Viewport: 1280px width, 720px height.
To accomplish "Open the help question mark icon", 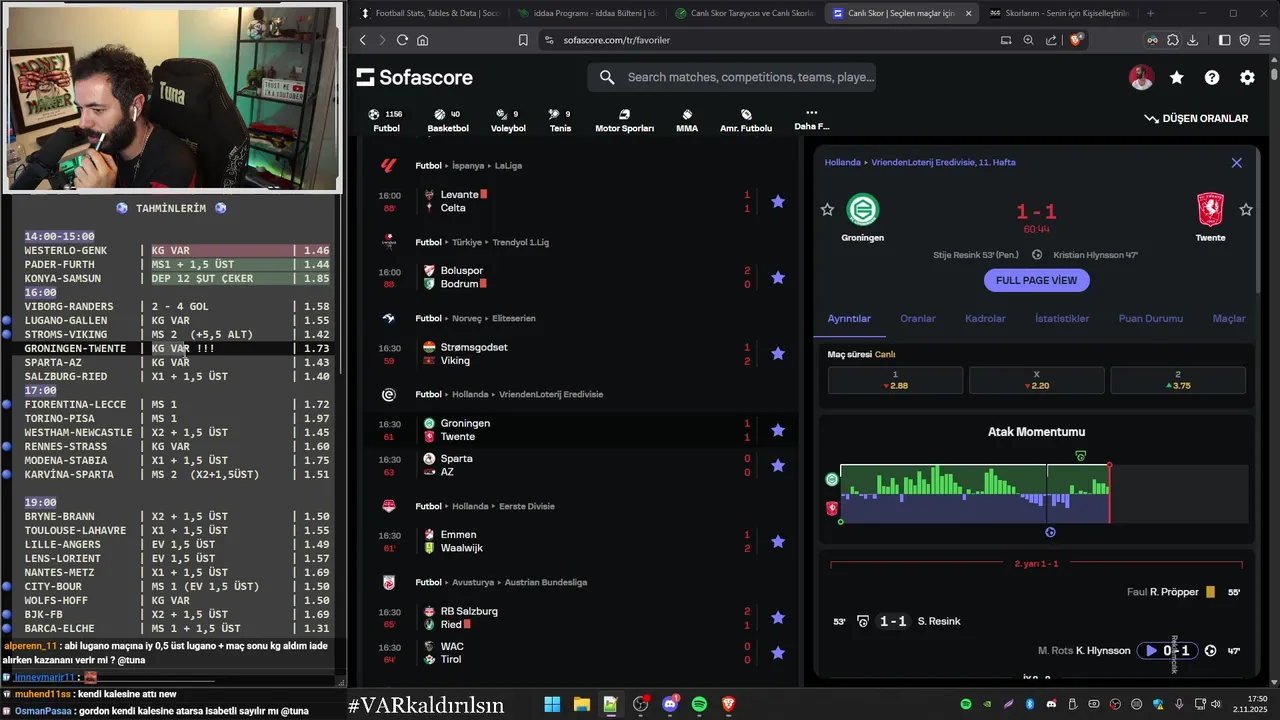I will pyautogui.click(x=1212, y=77).
